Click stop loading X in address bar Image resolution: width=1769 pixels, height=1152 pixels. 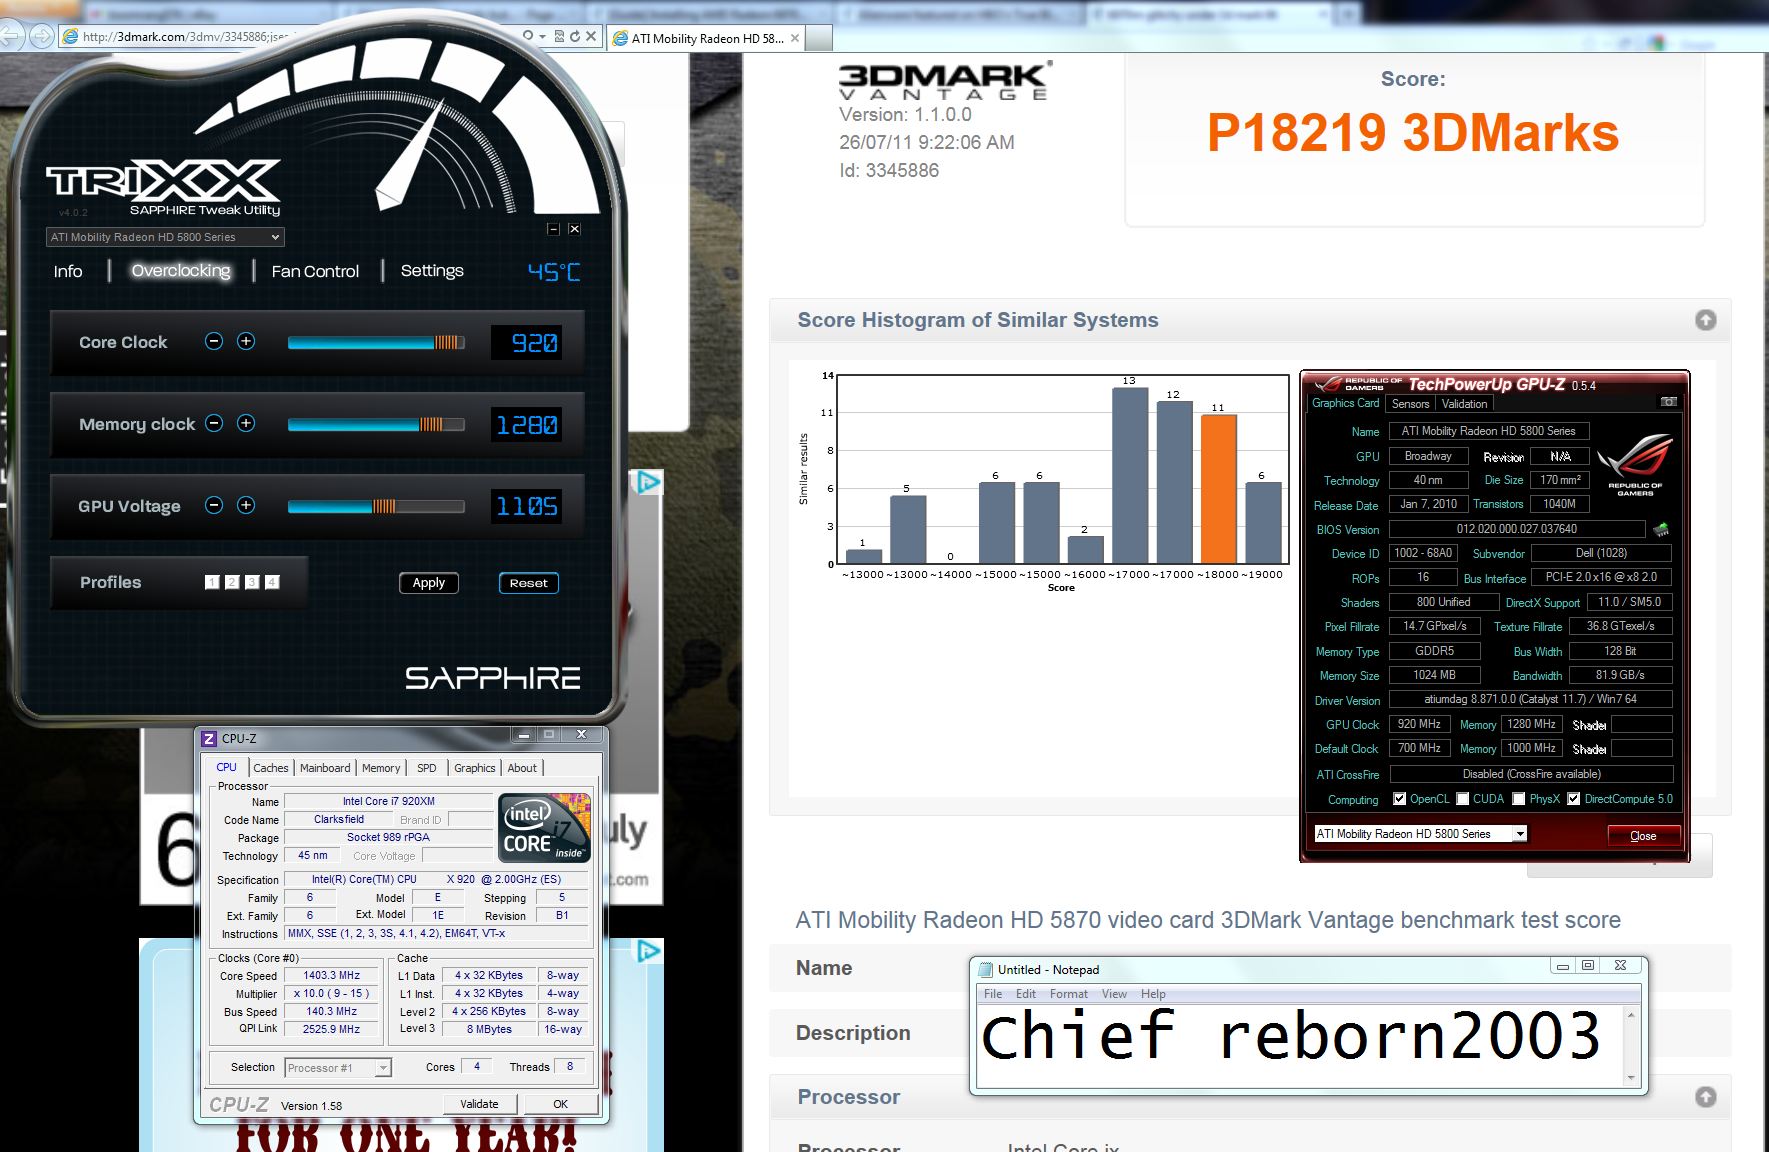pyautogui.click(x=591, y=36)
